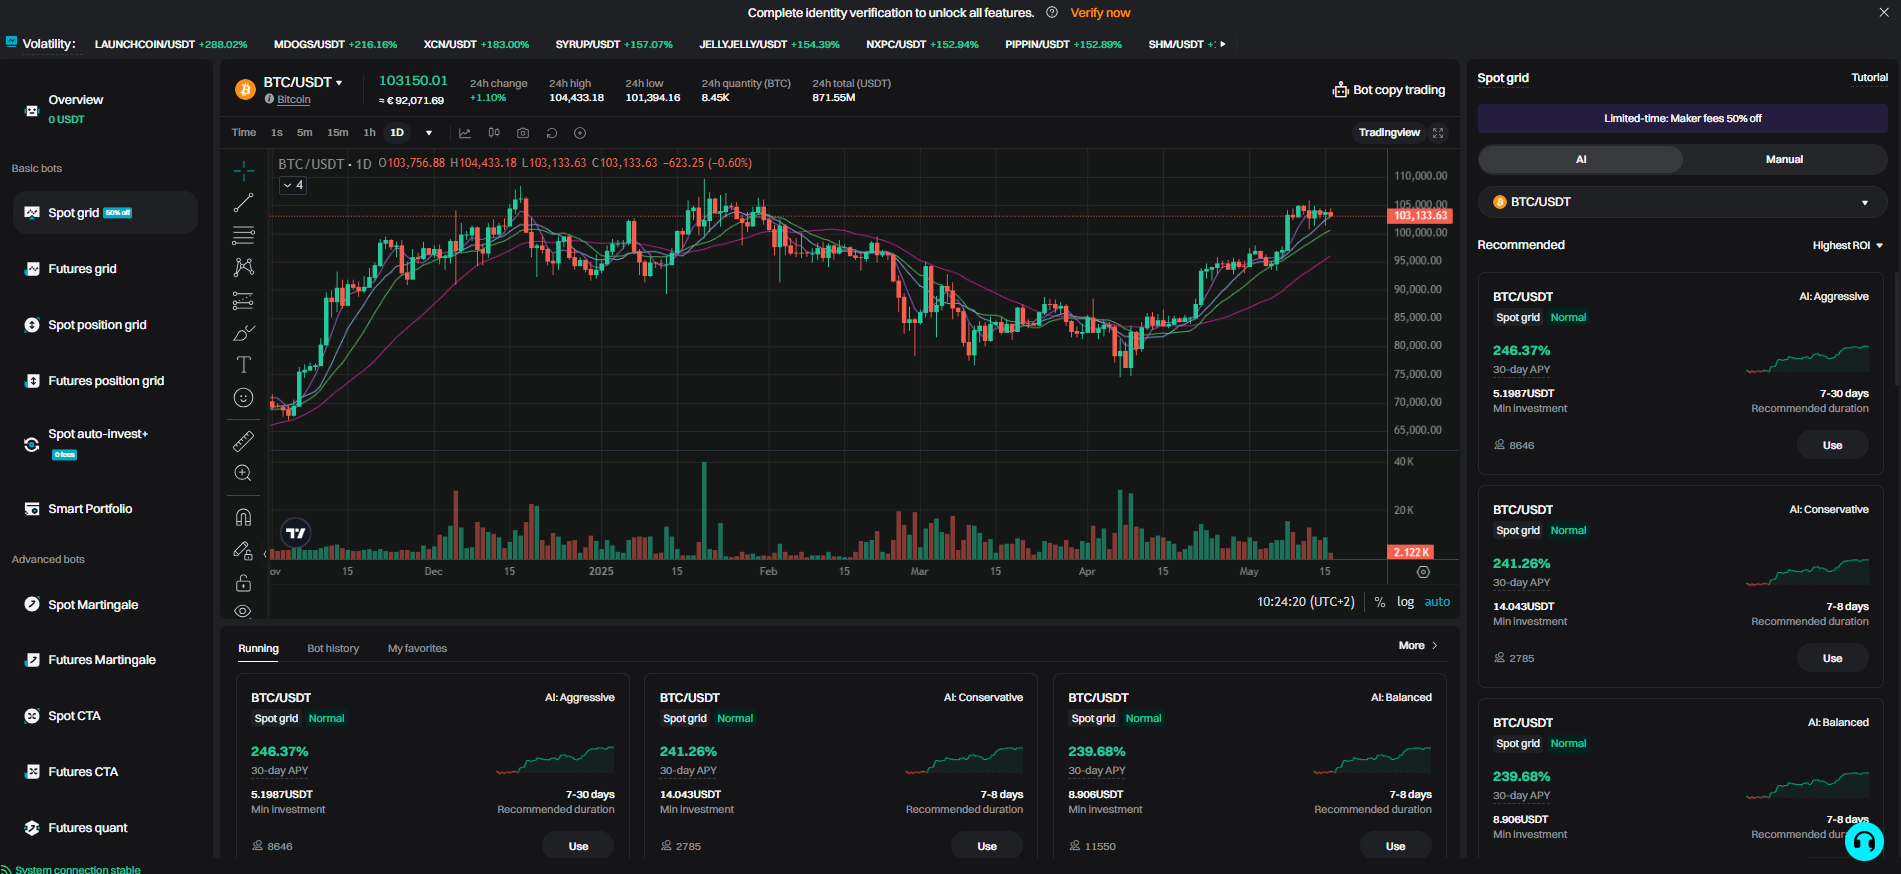The height and width of the screenshot is (874, 1901).
Task: Expand chart to fullscreen
Action: point(1438,133)
